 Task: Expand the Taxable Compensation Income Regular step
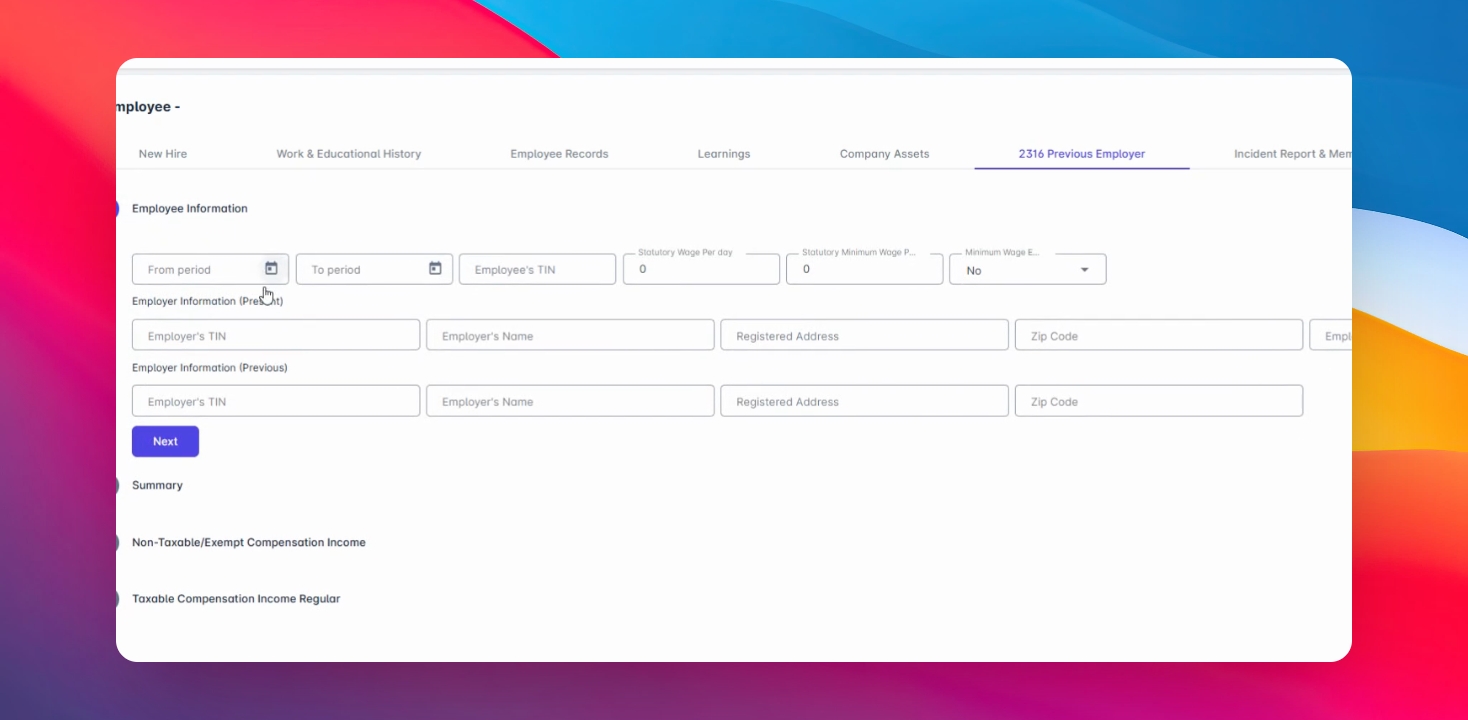click(x=236, y=599)
